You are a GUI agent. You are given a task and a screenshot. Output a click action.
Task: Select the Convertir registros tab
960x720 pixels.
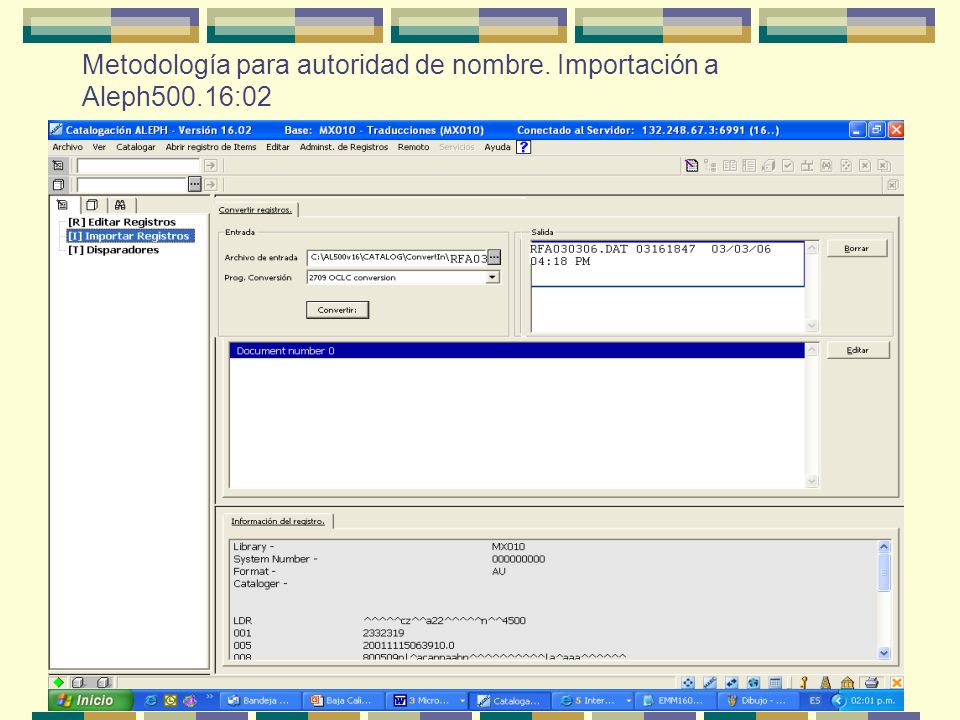coord(255,209)
